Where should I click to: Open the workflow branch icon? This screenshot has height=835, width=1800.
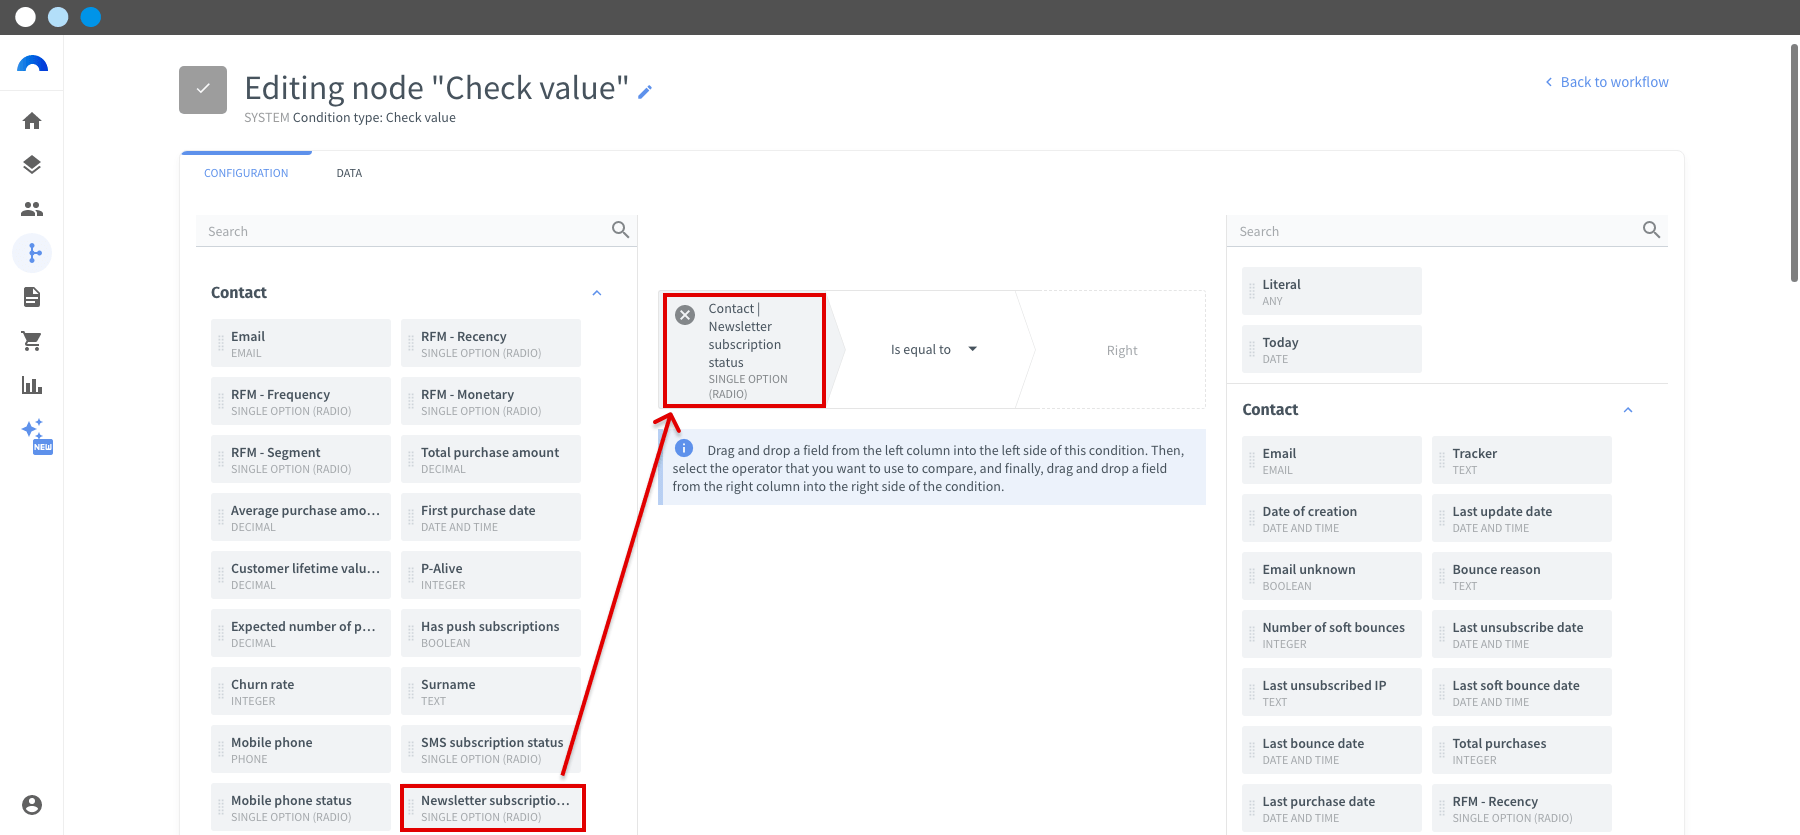pos(32,253)
